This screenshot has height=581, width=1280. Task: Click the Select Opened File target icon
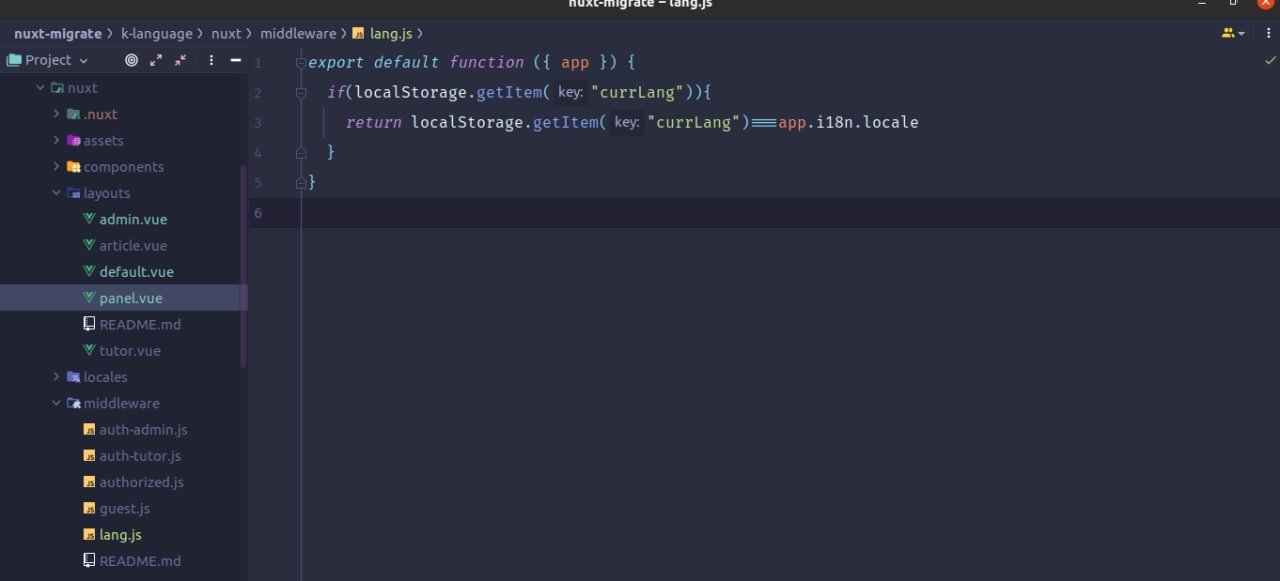[x=131, y=60]
